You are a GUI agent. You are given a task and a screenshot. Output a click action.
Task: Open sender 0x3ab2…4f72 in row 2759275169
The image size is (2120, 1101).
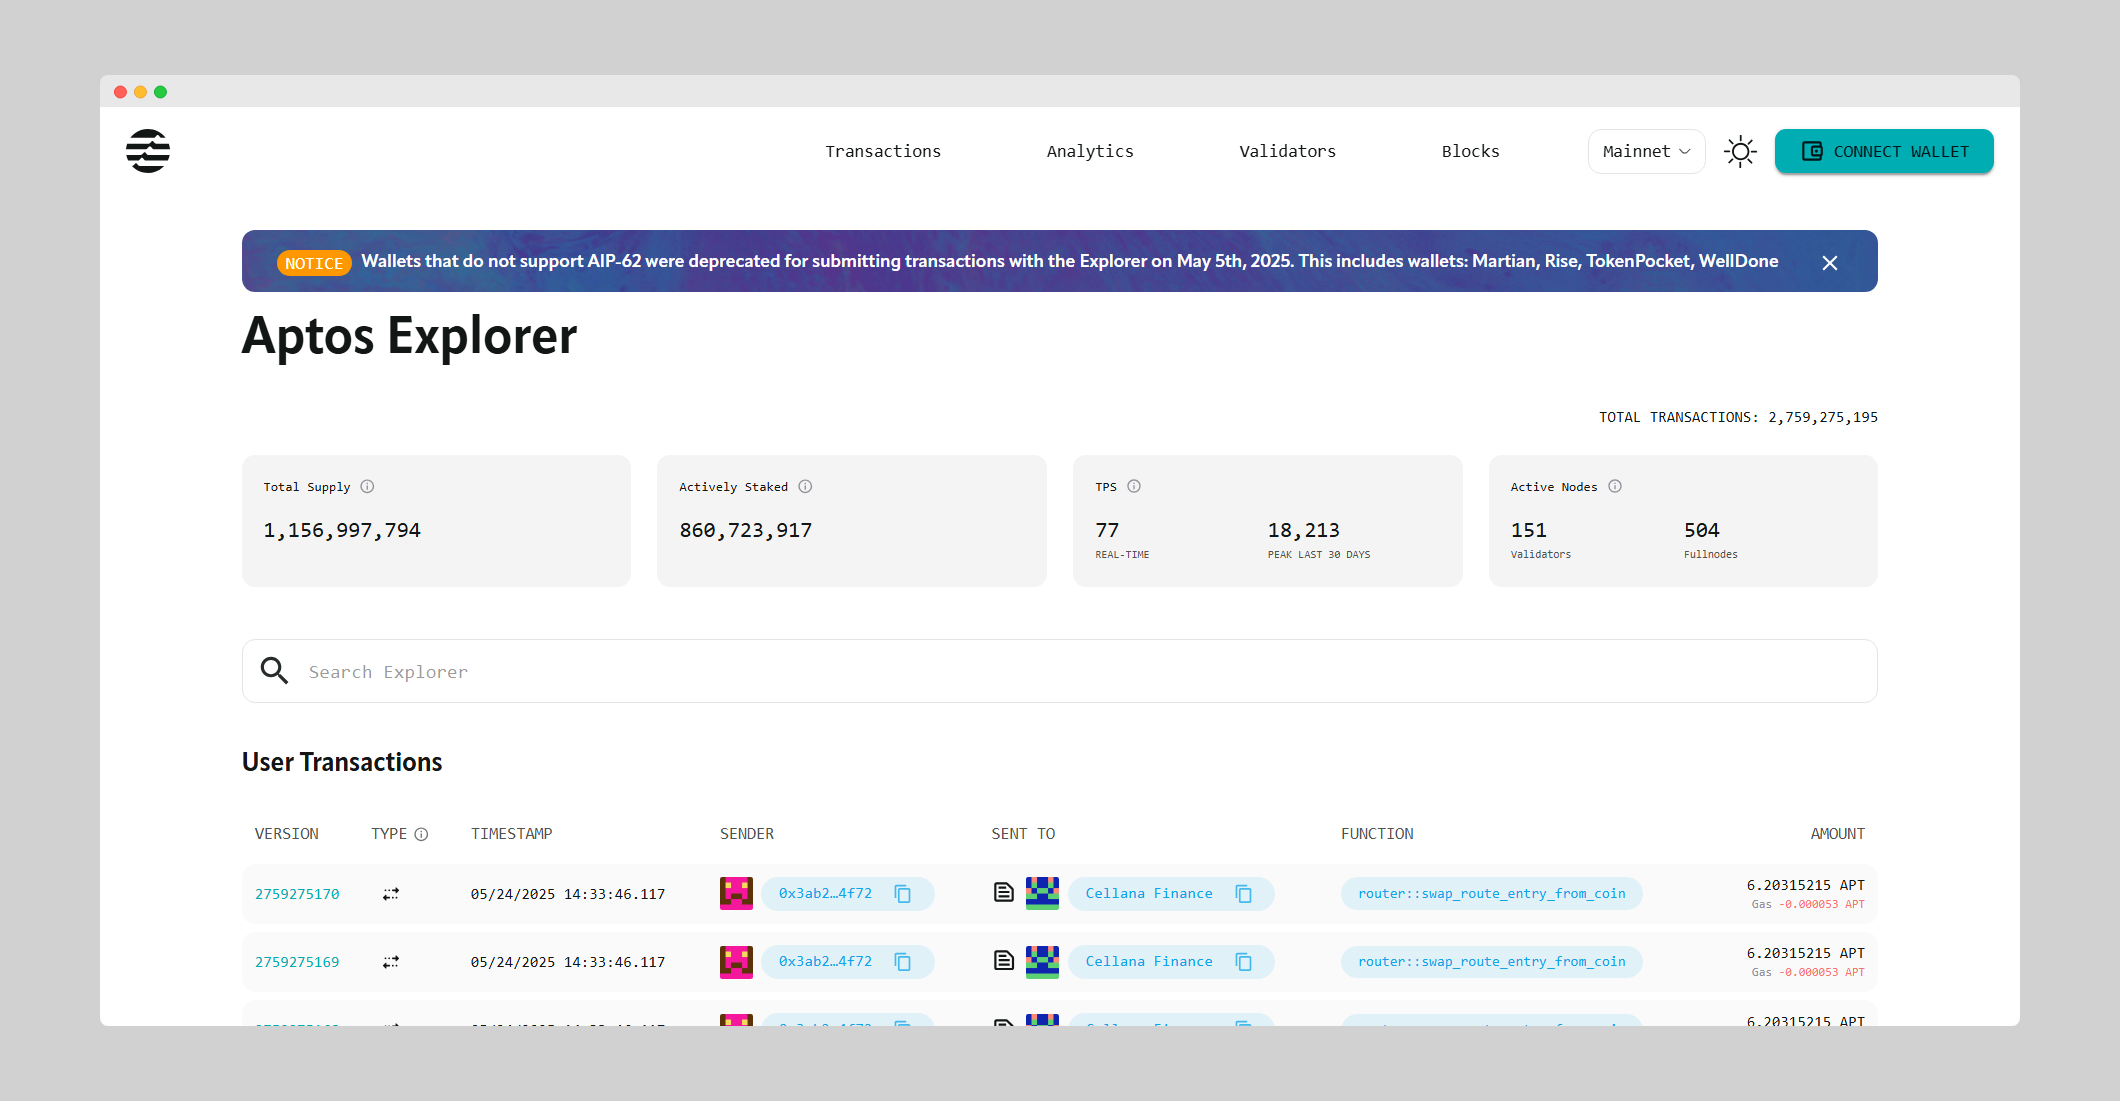coord(825,962)
